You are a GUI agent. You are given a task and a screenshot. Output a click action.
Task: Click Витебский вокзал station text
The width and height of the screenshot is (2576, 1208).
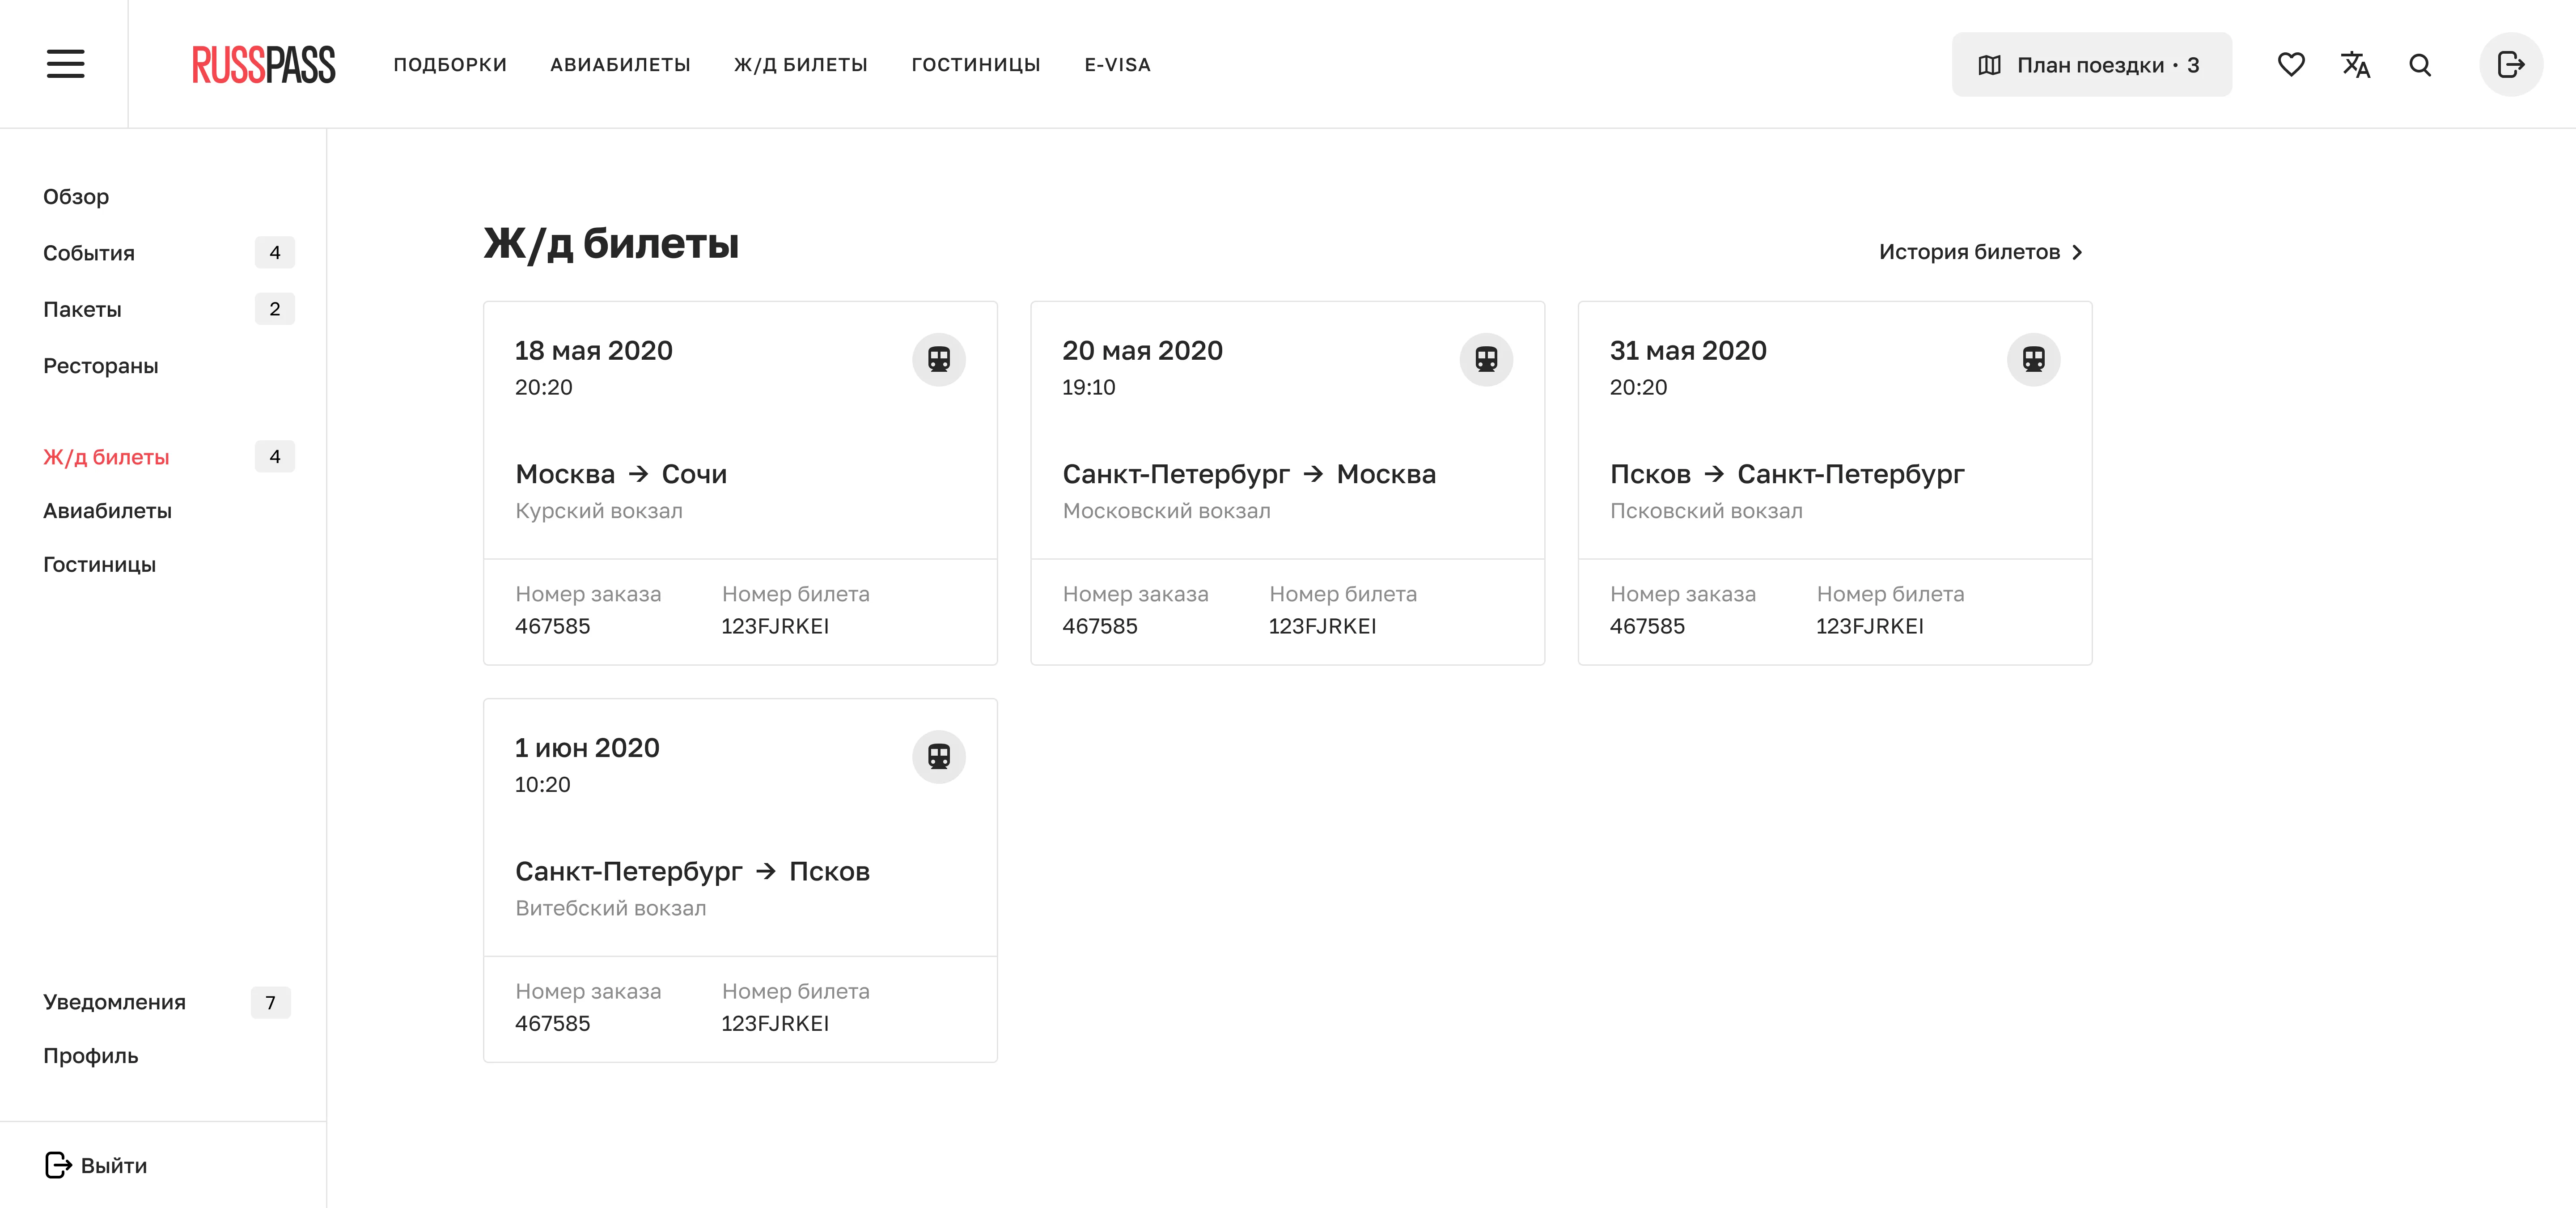[x=610, y=908]
